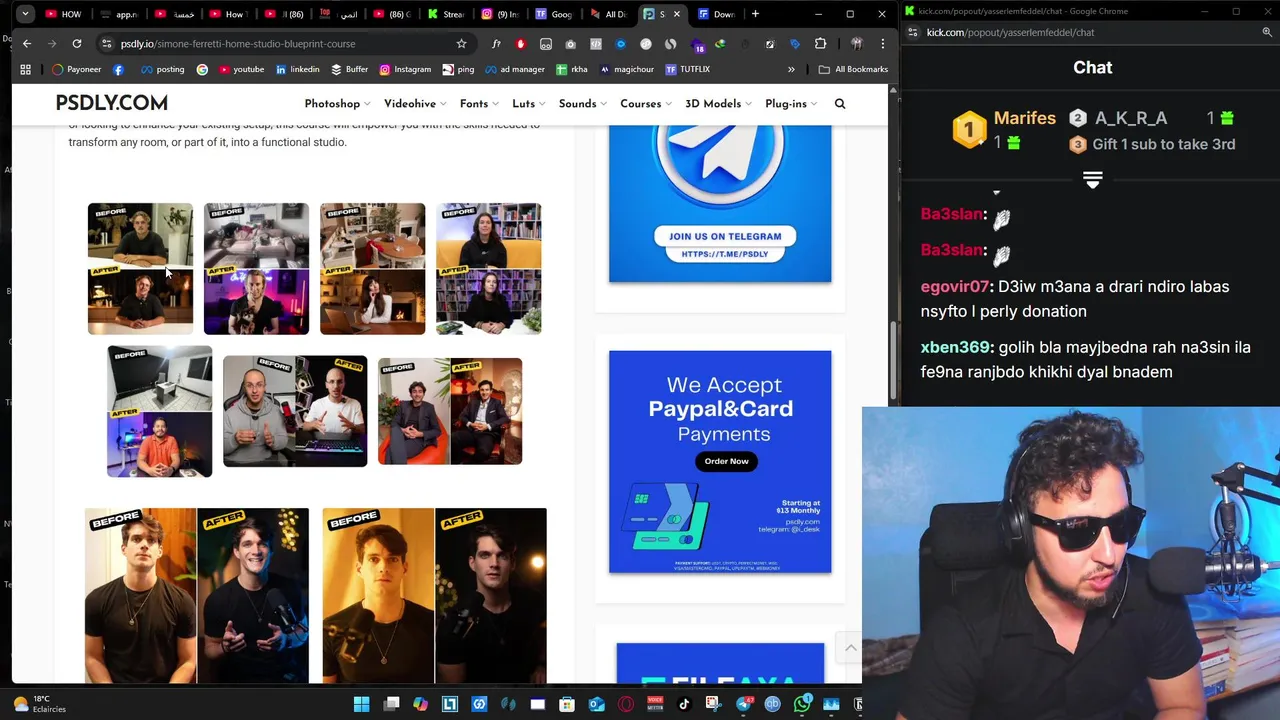Click chat username xben369

[956, 347]
